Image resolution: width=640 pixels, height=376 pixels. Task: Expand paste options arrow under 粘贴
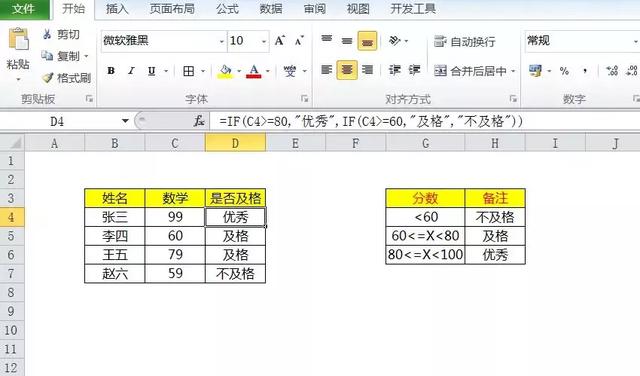(x=18, y=78)
